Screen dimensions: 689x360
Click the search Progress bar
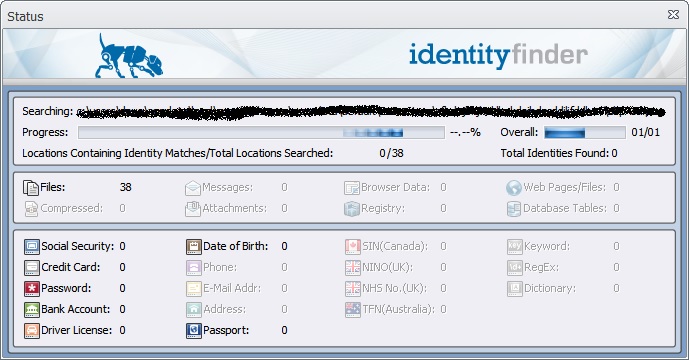(261, 133)
